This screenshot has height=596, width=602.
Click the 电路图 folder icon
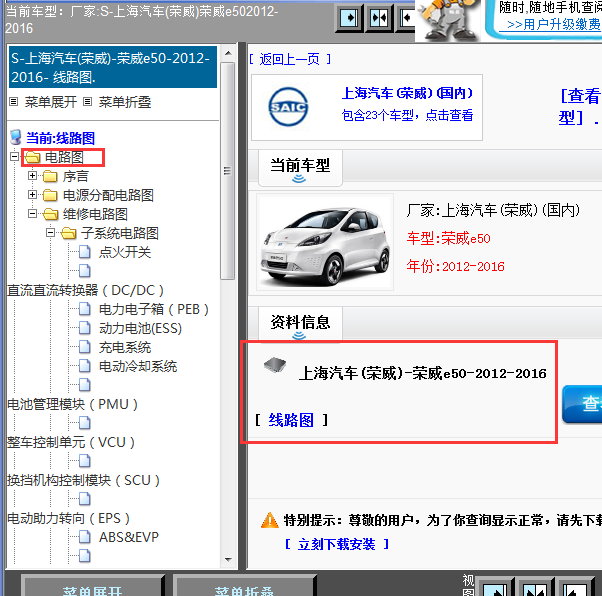tap(33, 157)
